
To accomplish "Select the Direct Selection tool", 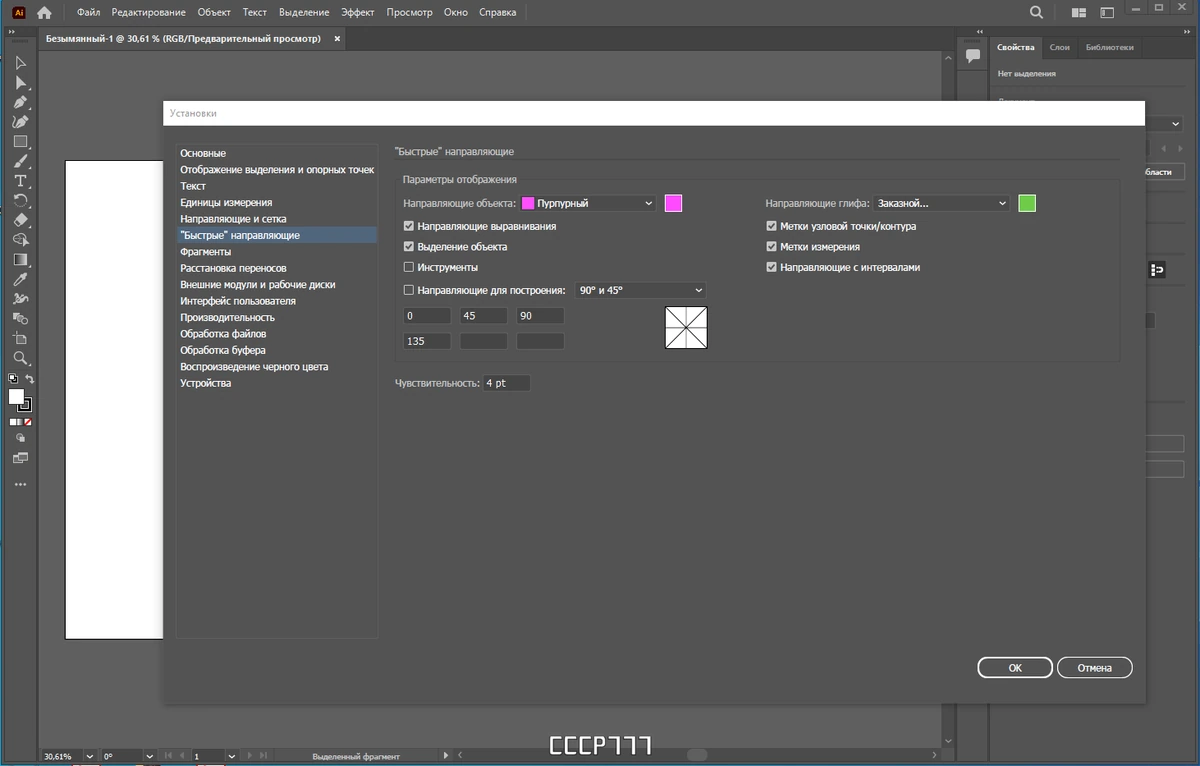I will 20,83.
